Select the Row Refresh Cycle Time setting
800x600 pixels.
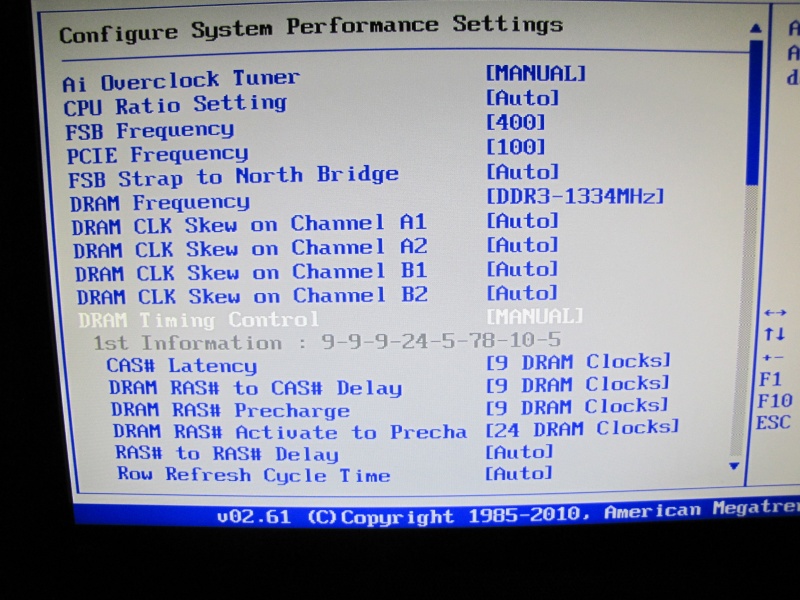254,475
